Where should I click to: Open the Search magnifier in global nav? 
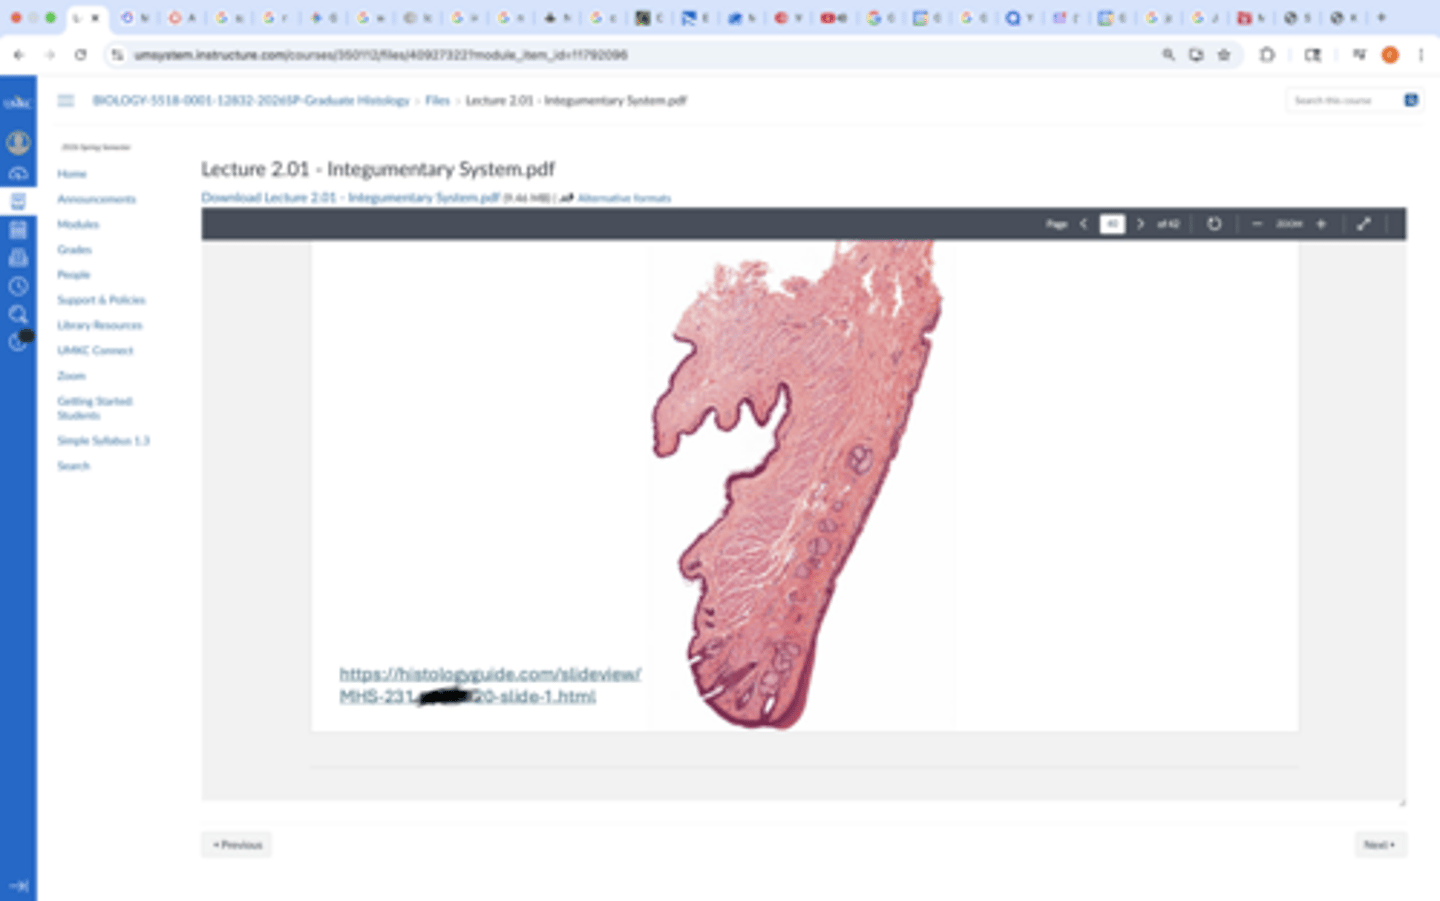point(18,314)
